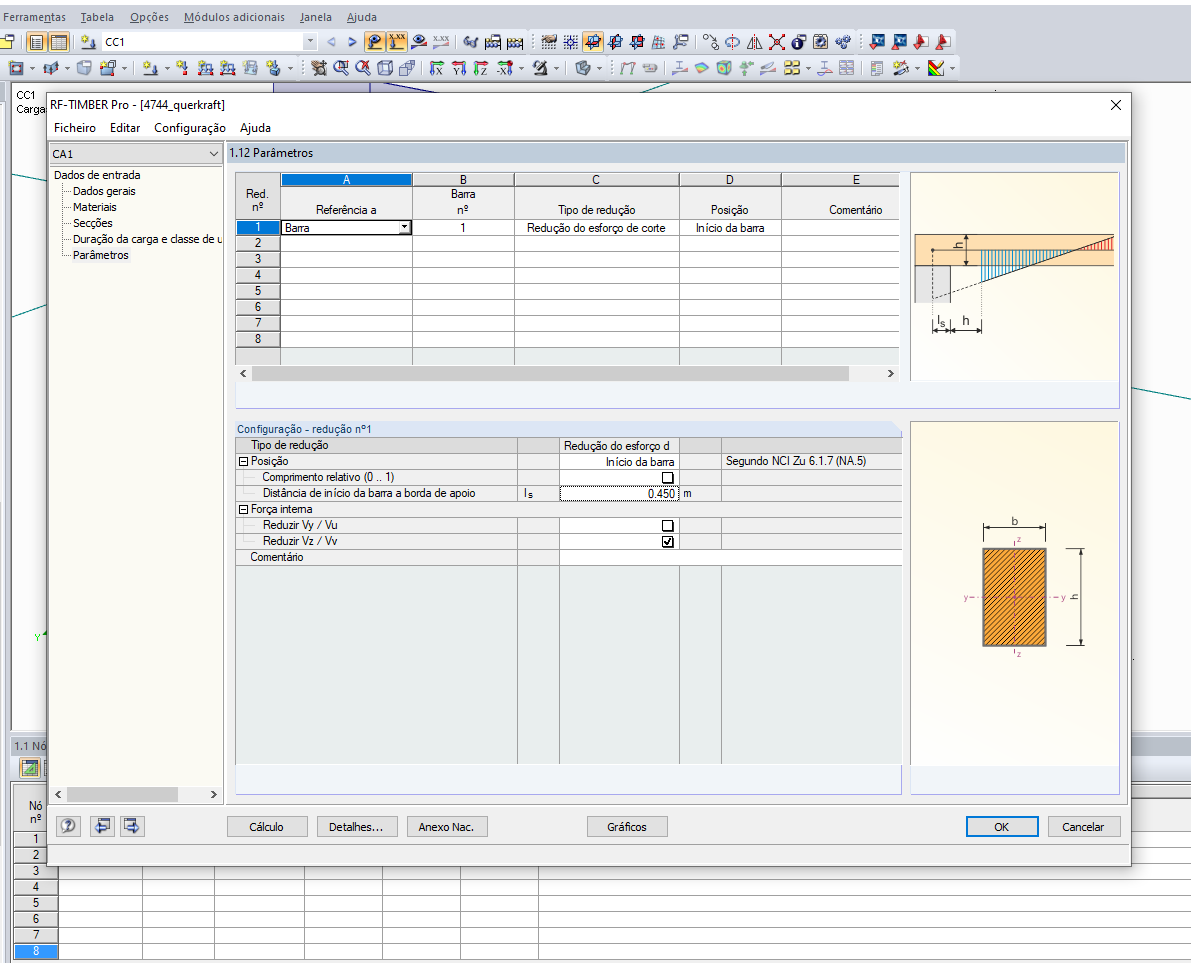1191x963 pixels.
Task: Toggle show loads icon in main toolbar
Action: click(374, 42)
